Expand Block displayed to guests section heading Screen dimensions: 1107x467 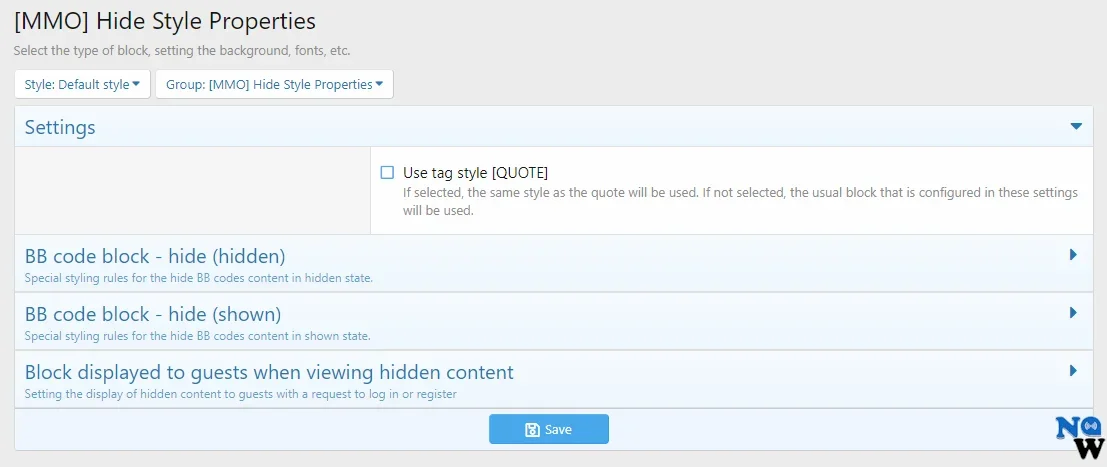(x=269, y=372)
